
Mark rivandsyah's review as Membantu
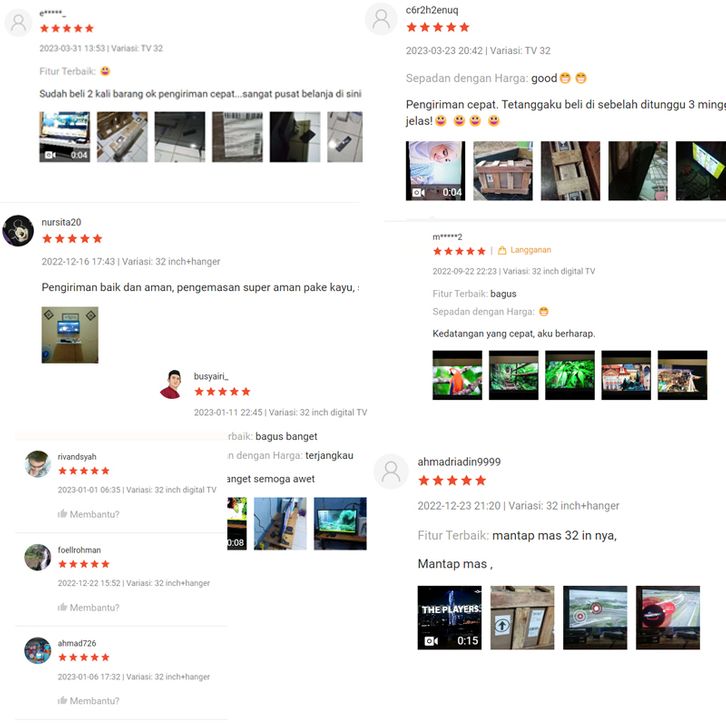point(88,514)
